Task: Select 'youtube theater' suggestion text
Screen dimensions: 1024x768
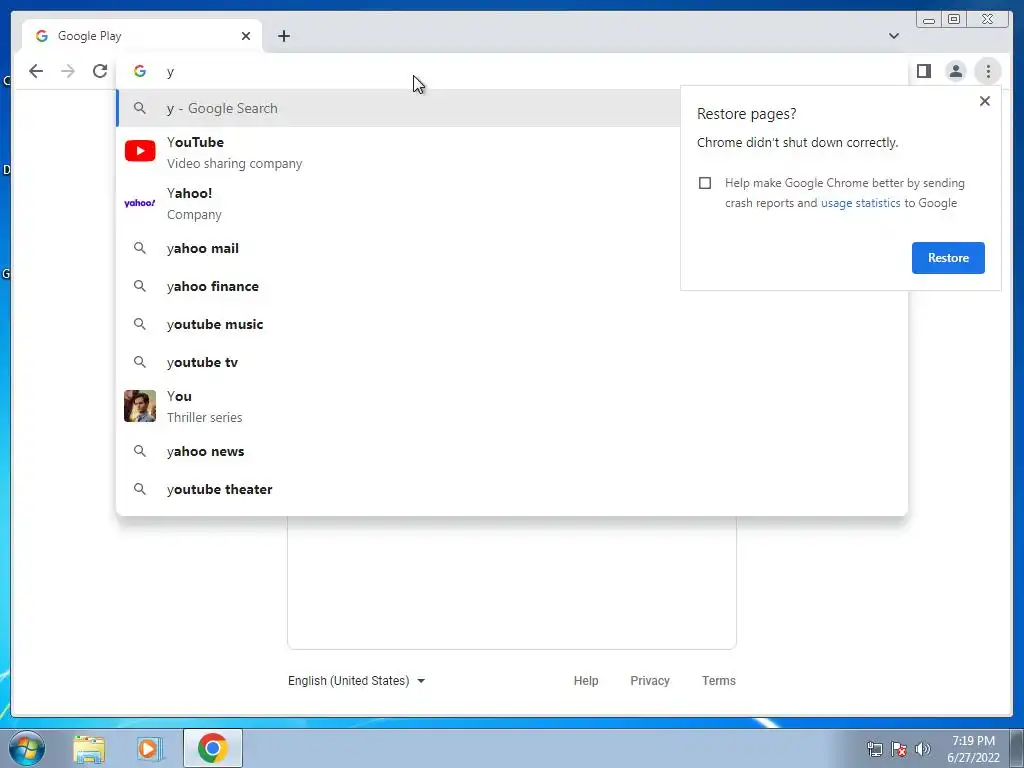Action: point(219,489)
